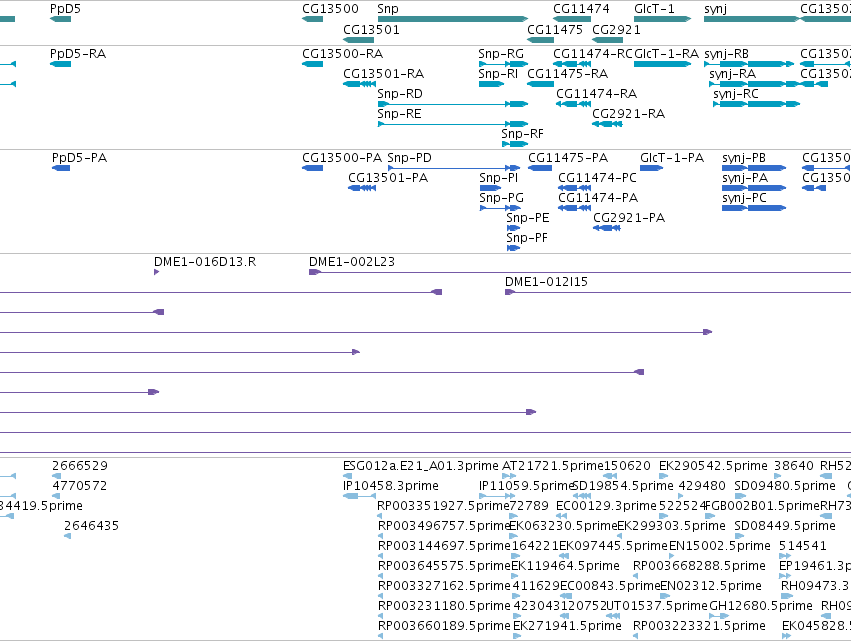
Task: Open the DME1-012I15 clone label
Action: point(546,282)
